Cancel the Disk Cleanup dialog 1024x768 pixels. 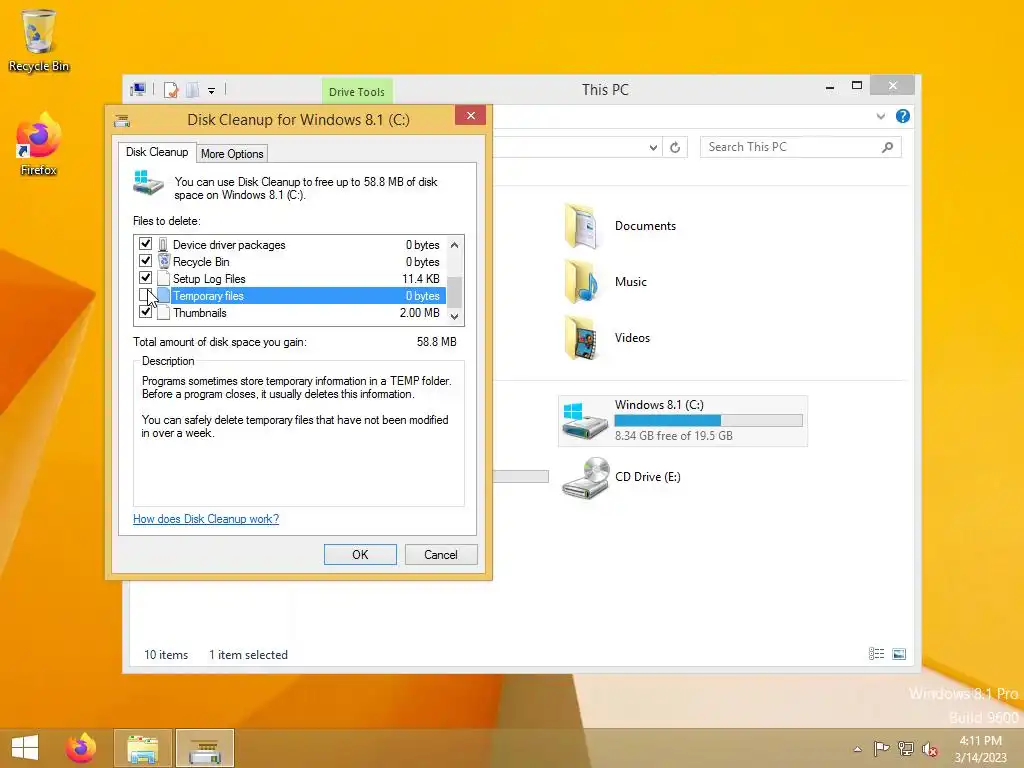click(x=441, y=554)
